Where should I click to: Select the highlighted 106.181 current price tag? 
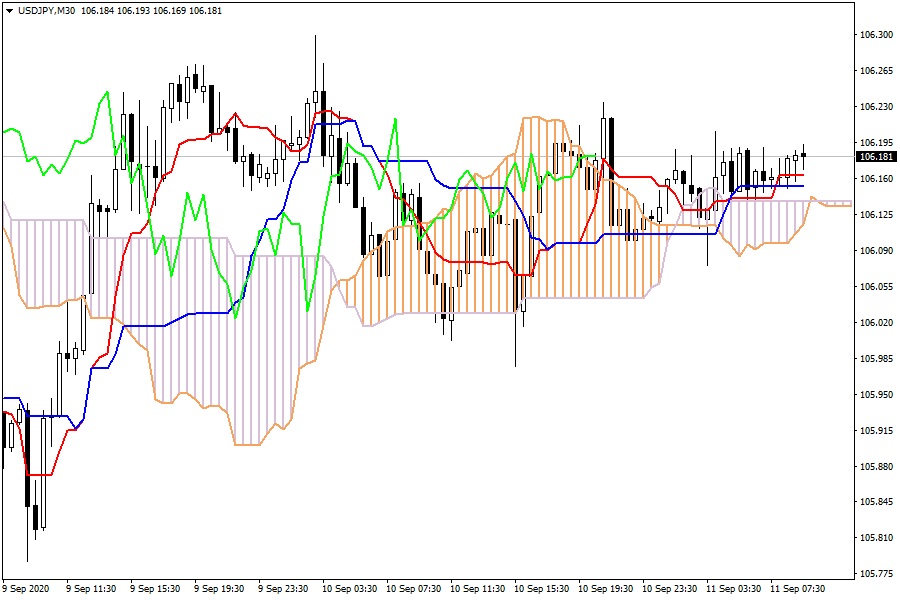[x=876, y=157]
